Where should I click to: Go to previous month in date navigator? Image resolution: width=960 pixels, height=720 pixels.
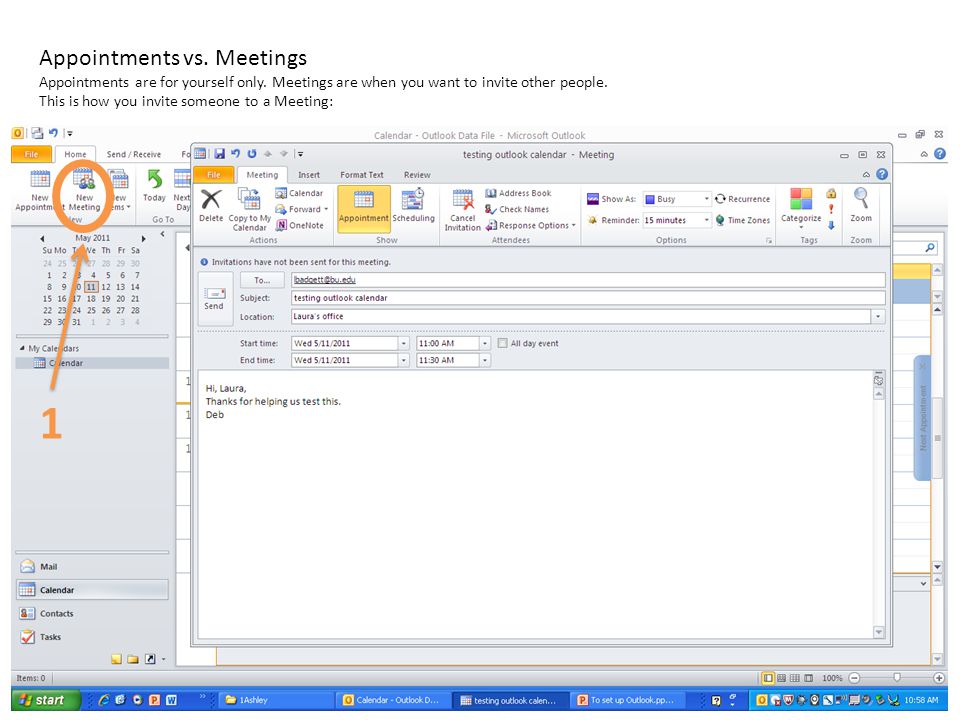coord(42,238)
